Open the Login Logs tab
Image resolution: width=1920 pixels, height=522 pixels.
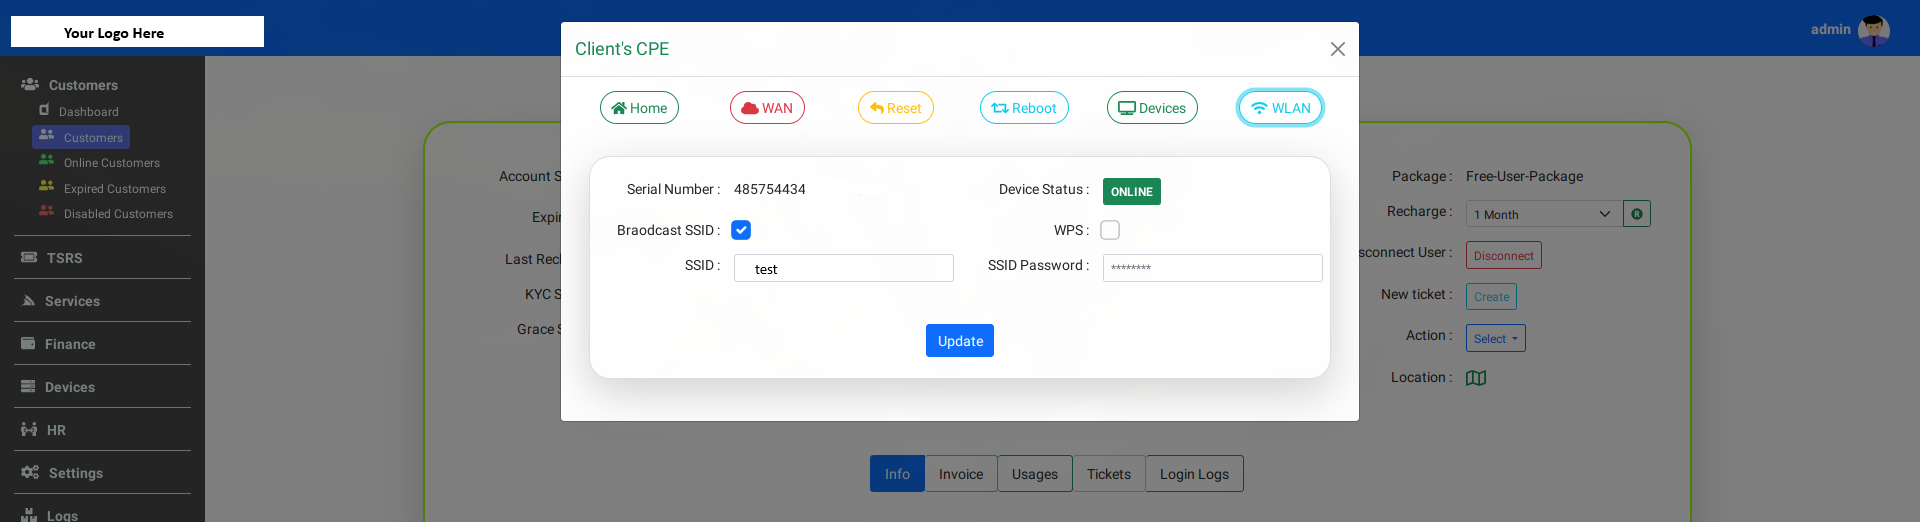[1194, 474]
